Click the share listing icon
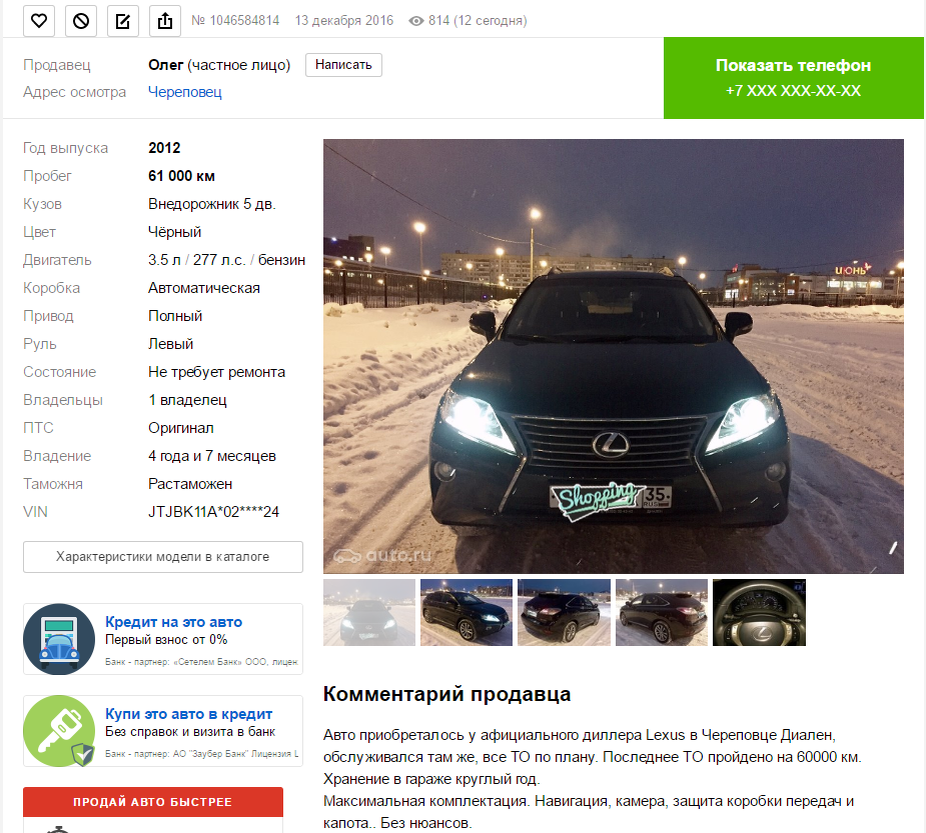The width and height of the screenshot is (926, 833). [165, 21]
